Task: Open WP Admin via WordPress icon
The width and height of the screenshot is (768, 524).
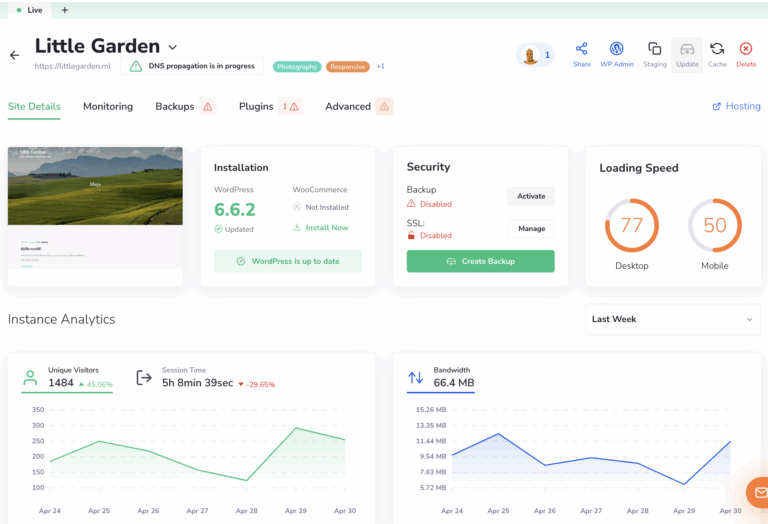Action: coord(616,48)
